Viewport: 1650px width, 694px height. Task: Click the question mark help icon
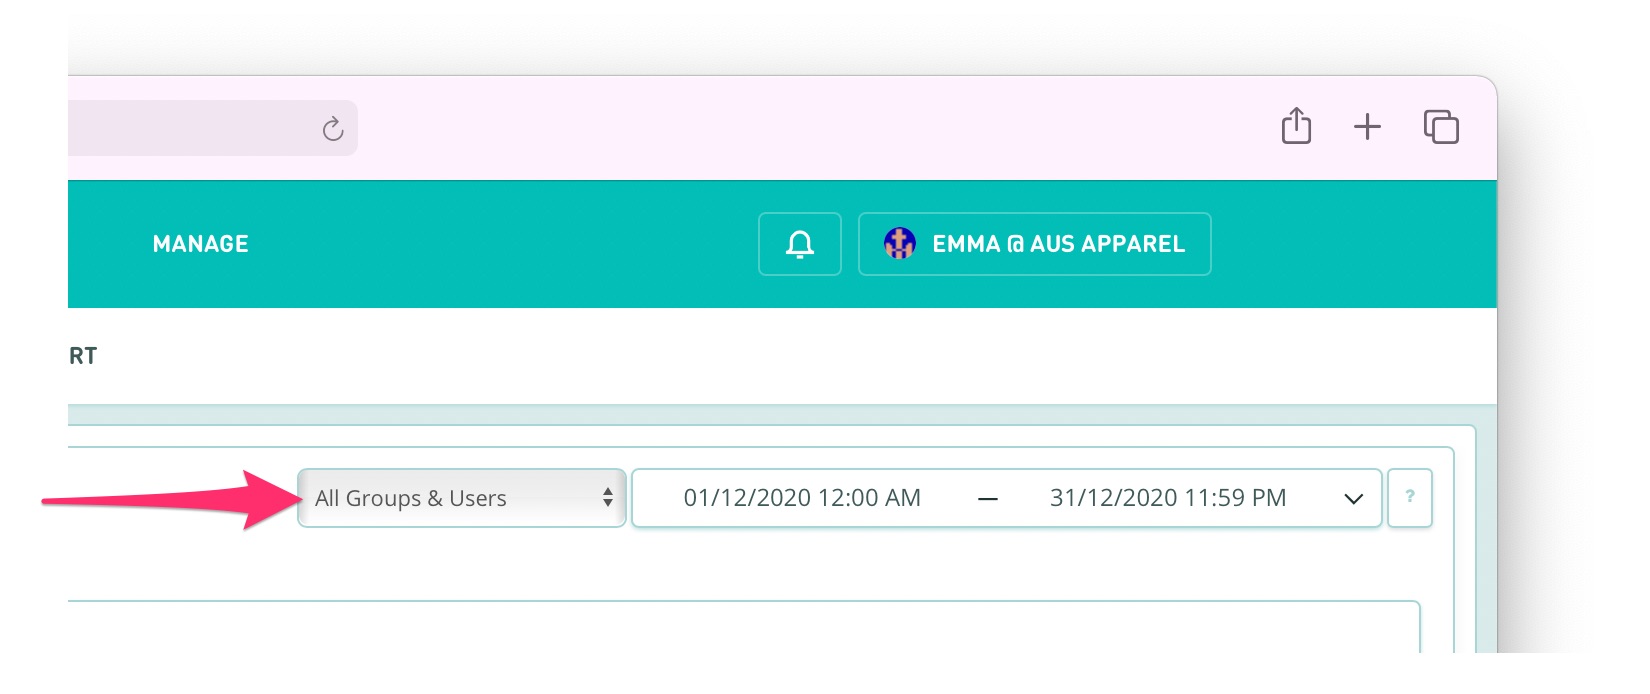[1410, 497]
